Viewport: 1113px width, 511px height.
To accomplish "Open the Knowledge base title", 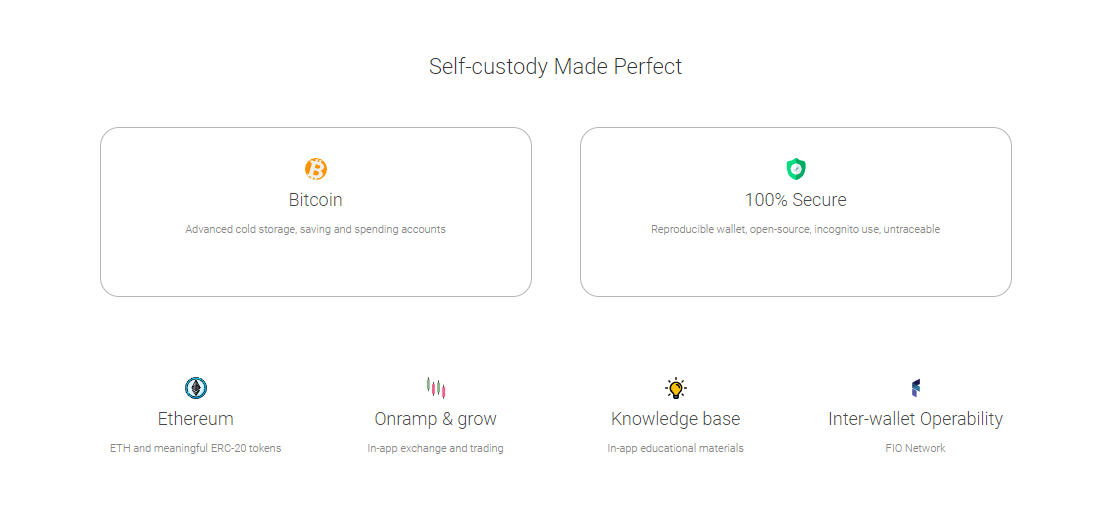I will coord(676,419).
